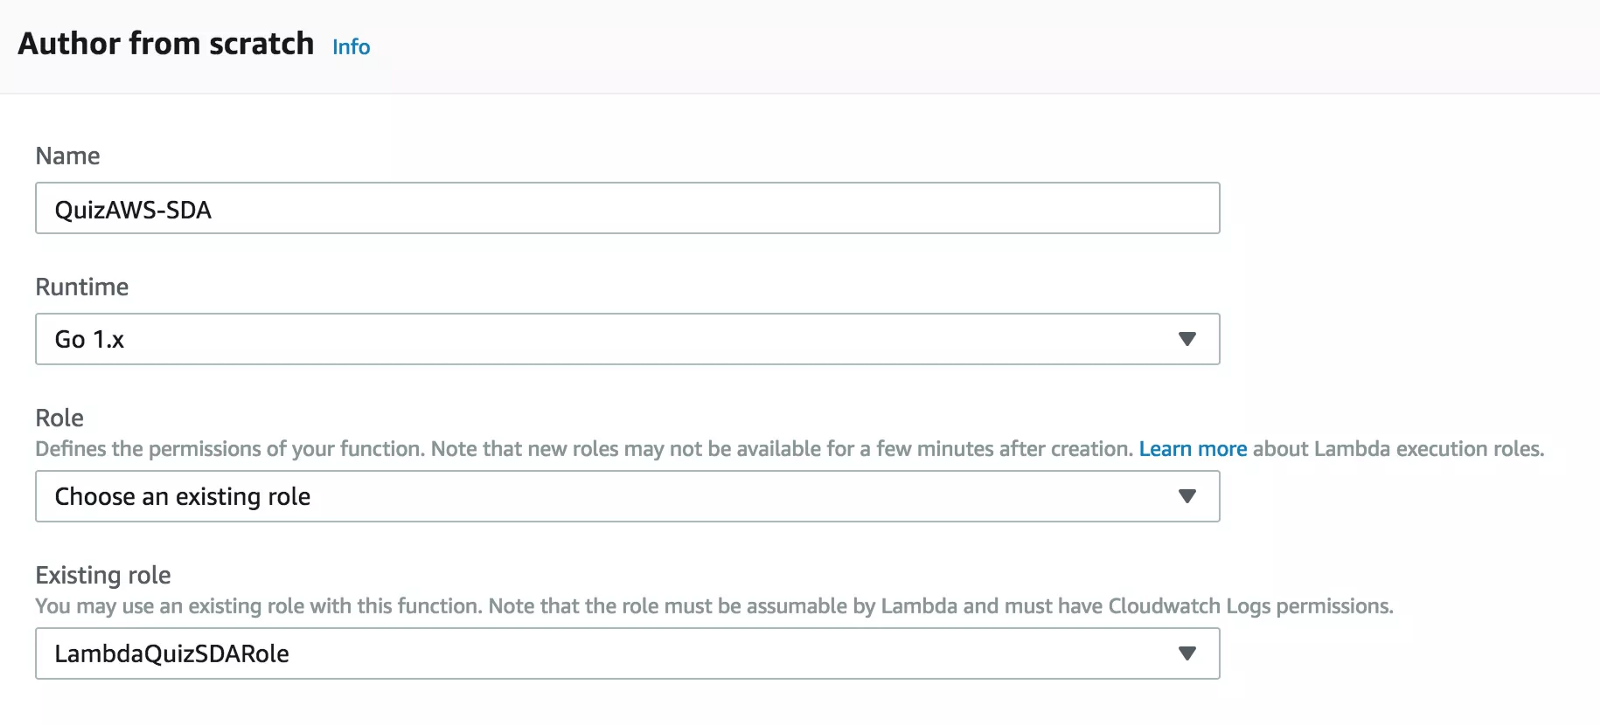Click the Role field label
Screen dimensions: 1600x725
pos(60,418)
